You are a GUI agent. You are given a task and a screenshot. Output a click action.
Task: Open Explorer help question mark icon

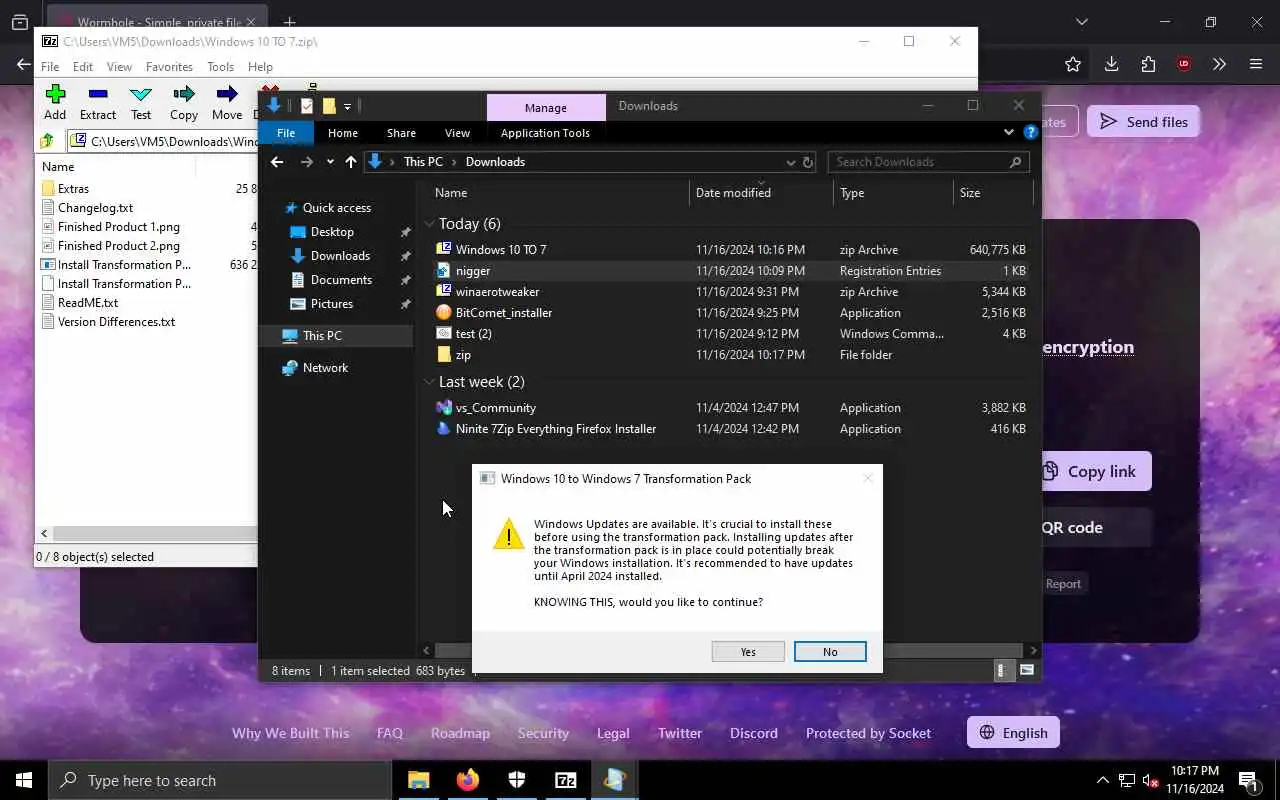(x=1030, y=133)
